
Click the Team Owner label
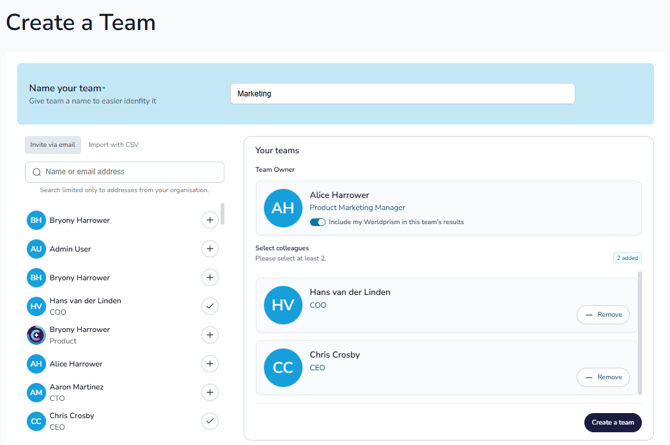[275, 170]
